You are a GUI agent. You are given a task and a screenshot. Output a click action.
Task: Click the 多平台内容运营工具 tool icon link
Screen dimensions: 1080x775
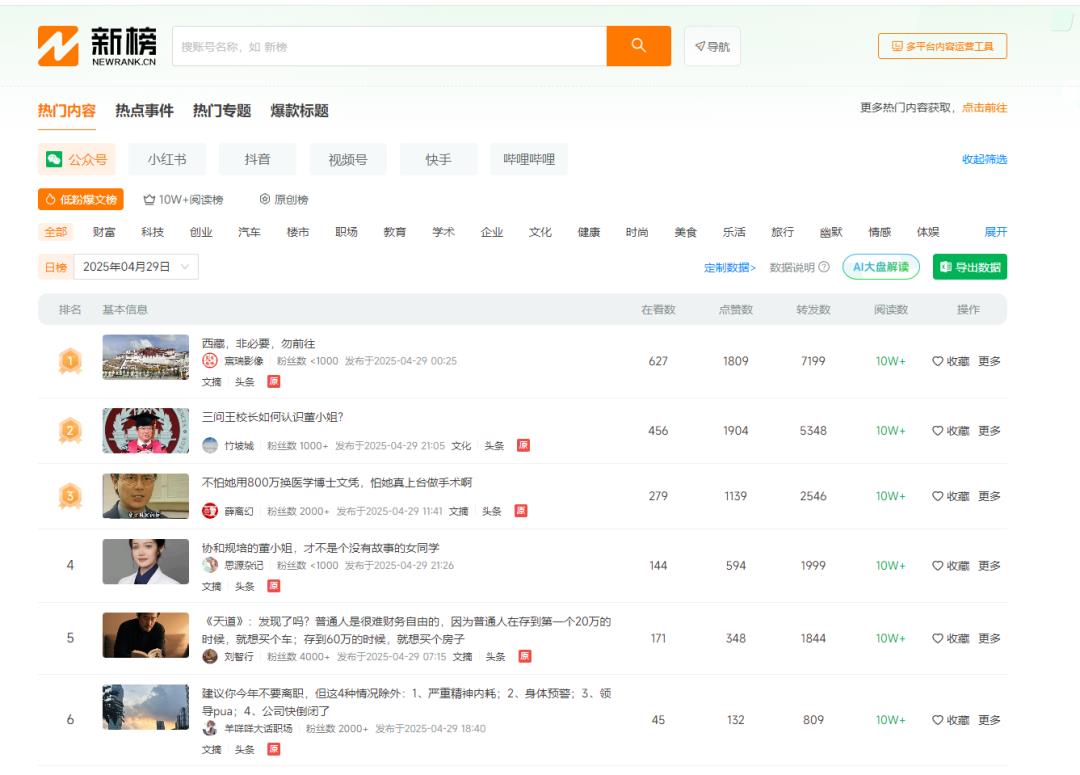click(940, 45)
